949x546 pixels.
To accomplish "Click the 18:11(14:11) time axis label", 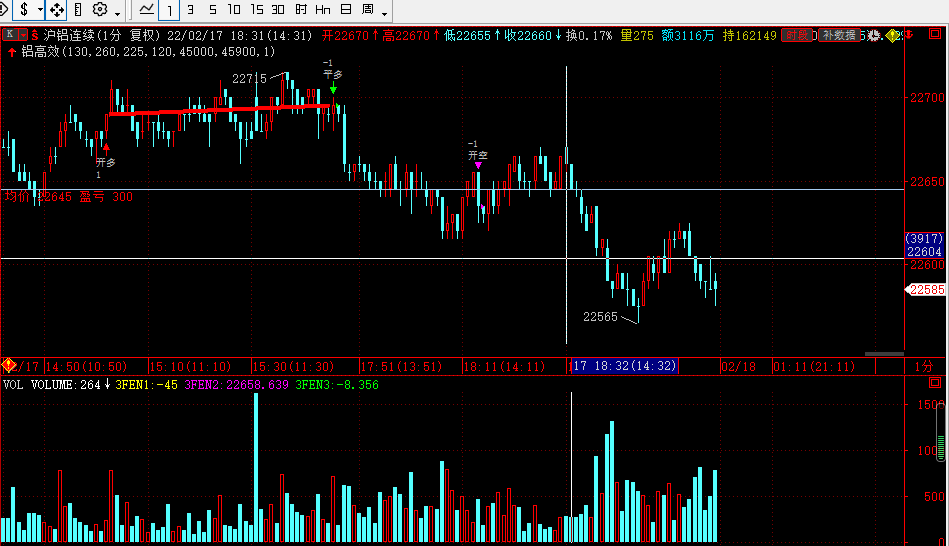I will click(x=504, y=366).
